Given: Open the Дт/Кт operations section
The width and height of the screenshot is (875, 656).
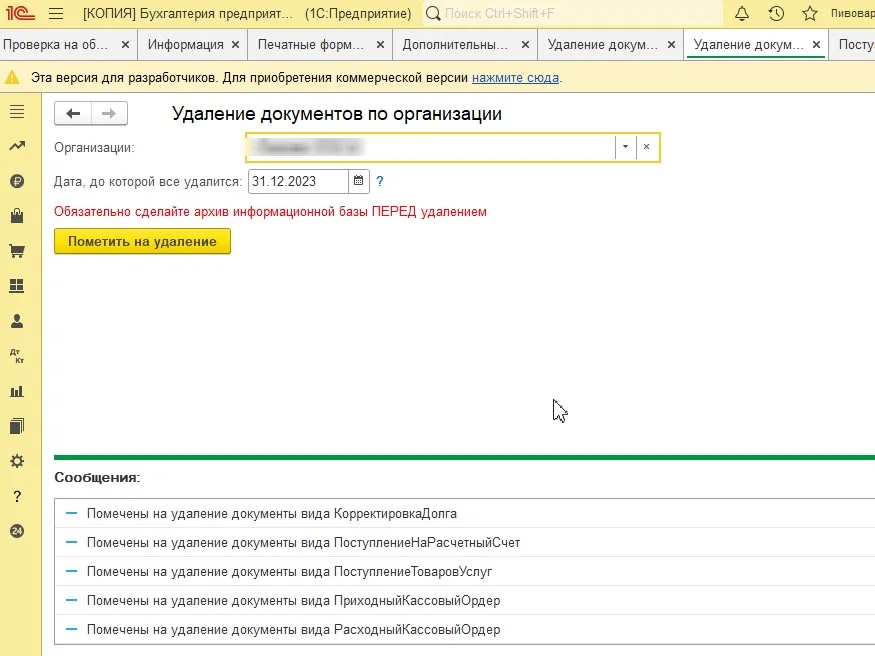Looking at the screenshot, I should [x=17, y=356].
